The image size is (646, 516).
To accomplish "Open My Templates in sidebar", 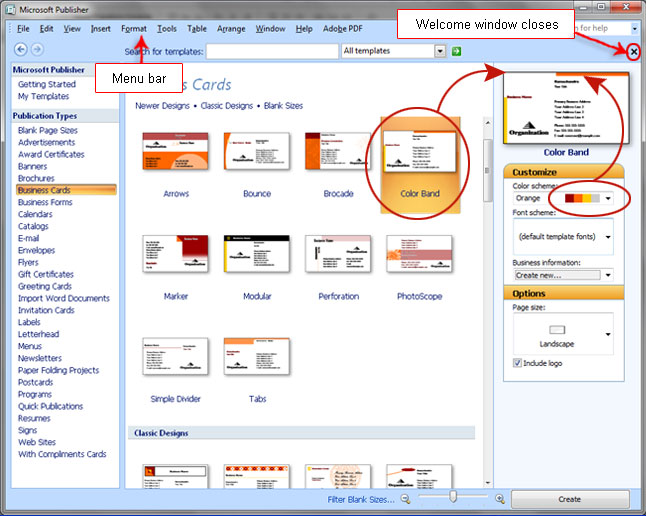I will click(43, 96).
